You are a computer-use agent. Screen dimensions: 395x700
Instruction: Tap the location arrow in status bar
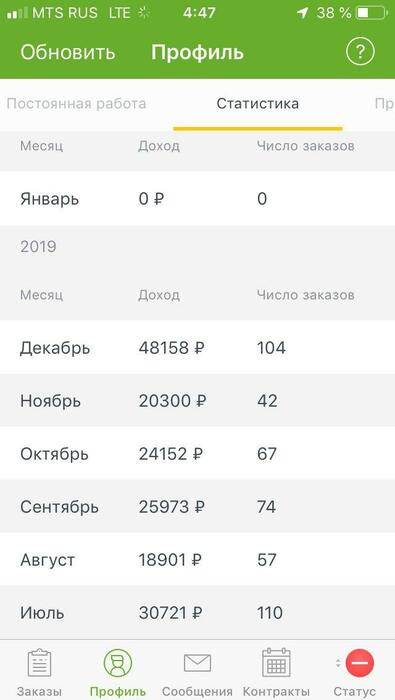pyautogui.click(x=303, y=13)
